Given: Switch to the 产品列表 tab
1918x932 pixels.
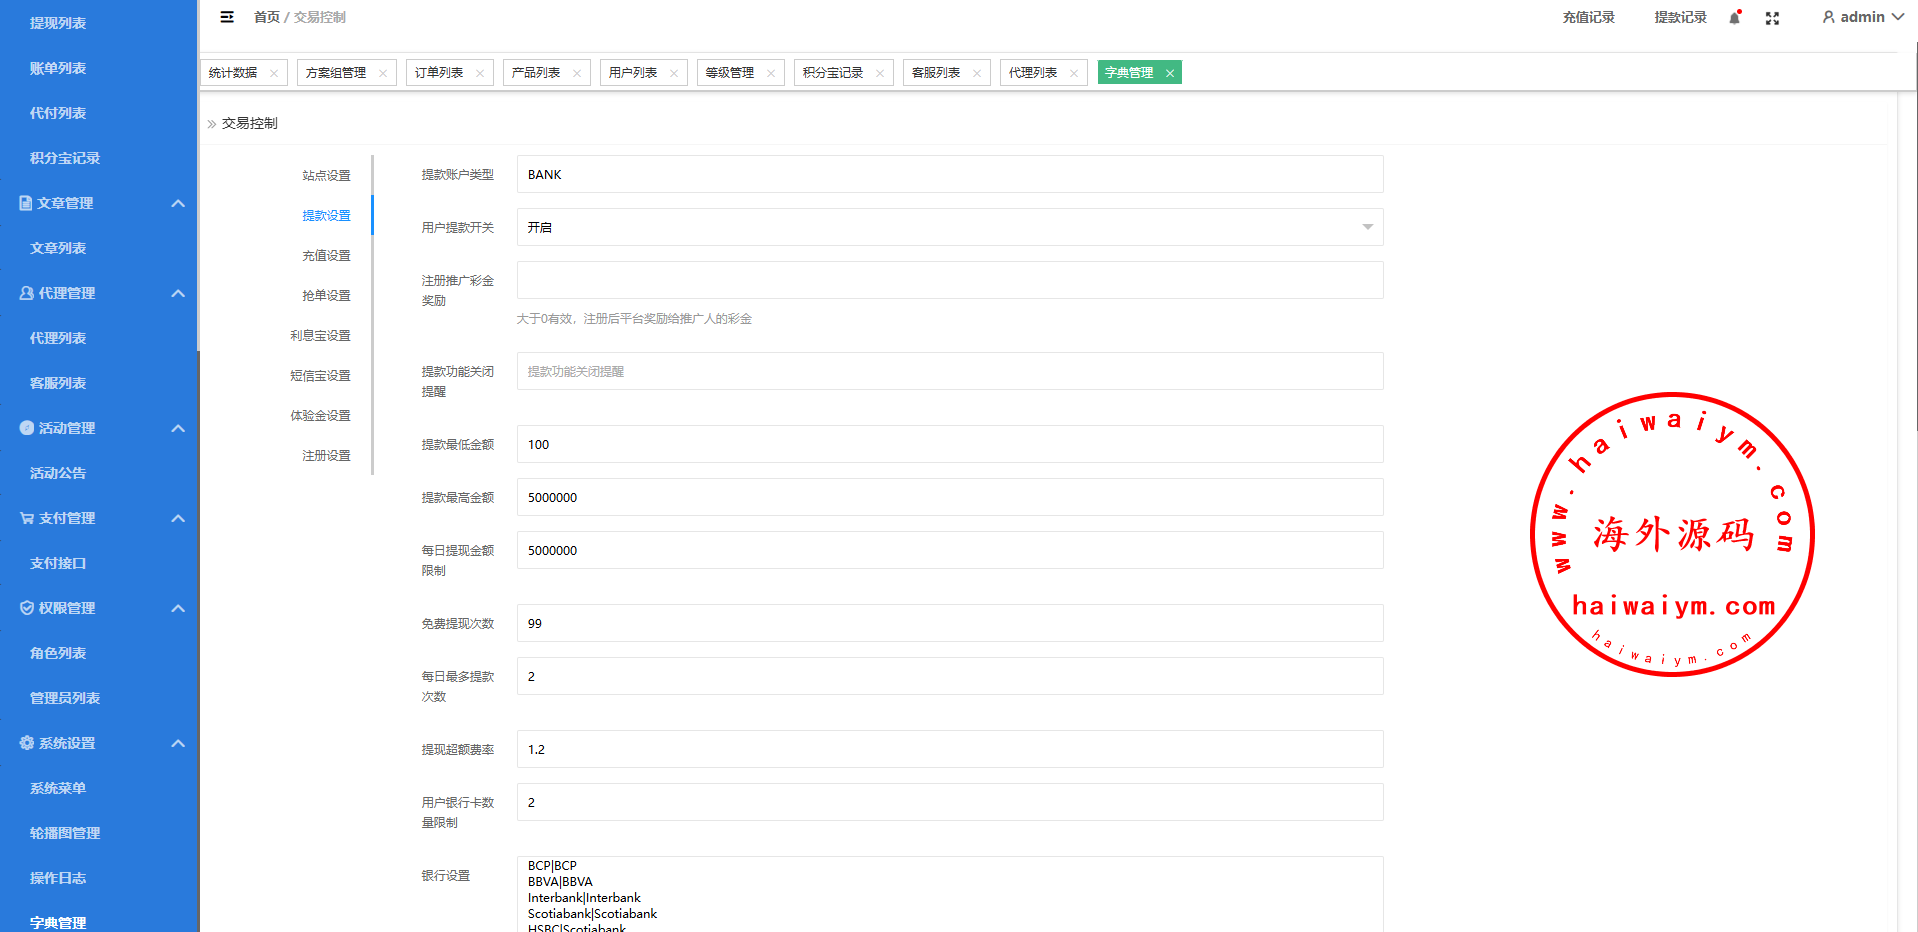Looking at the screenshot, I should pos(536,73).
